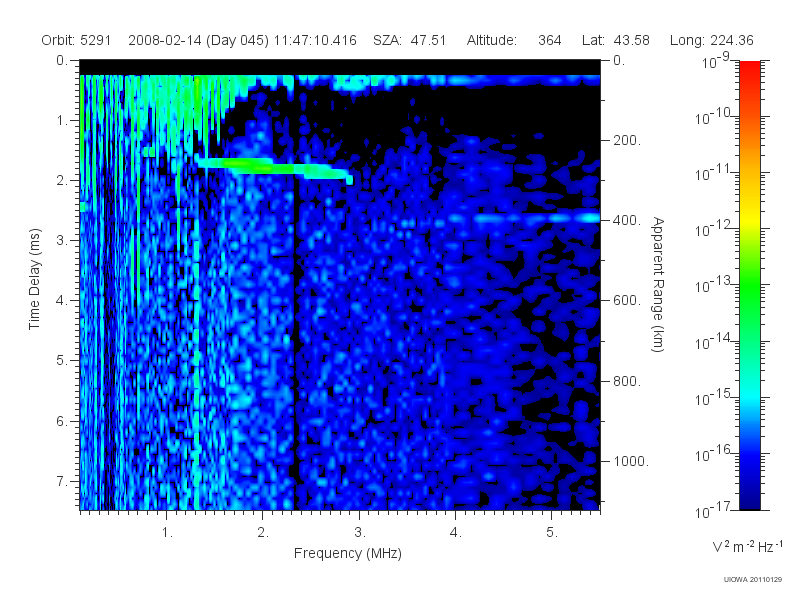Click the '5.' frequency axis tick label
Image resolution: width=800 pixels, height=600 pixels.
coord(552,533)
